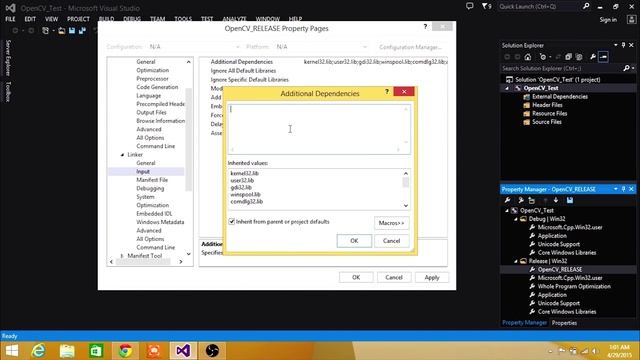Click OK in the Property Pages dialog
The image size is (640, 360).
pos(356,278)
